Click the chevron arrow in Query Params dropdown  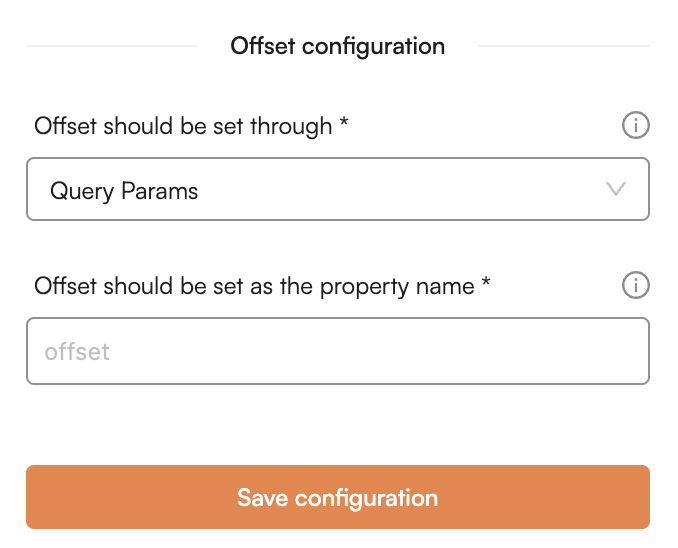(616, 189)
